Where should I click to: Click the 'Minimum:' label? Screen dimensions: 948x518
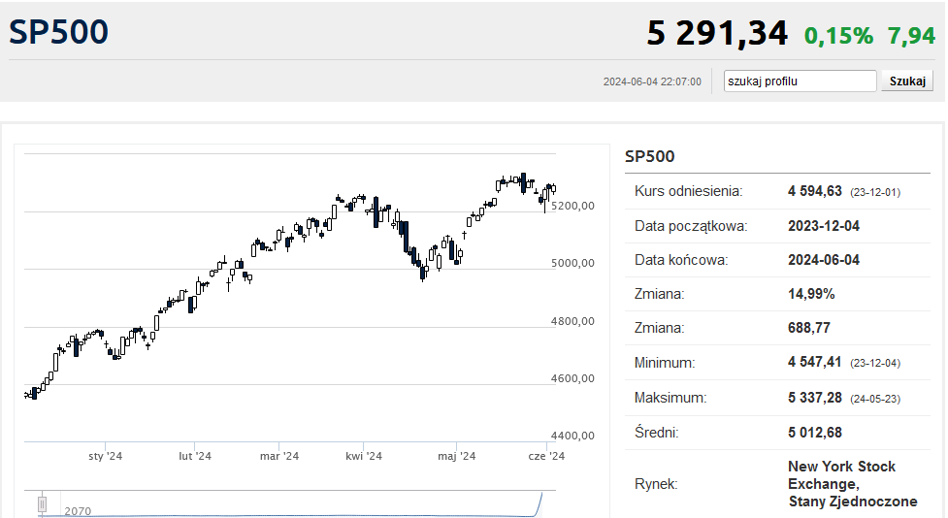click(x=664, y=363)
